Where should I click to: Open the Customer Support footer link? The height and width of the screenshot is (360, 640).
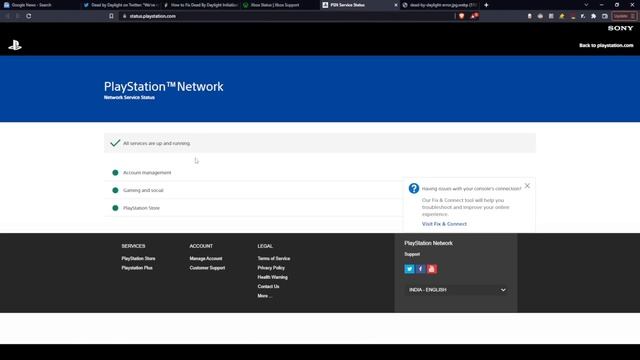[x=207, y=268]
